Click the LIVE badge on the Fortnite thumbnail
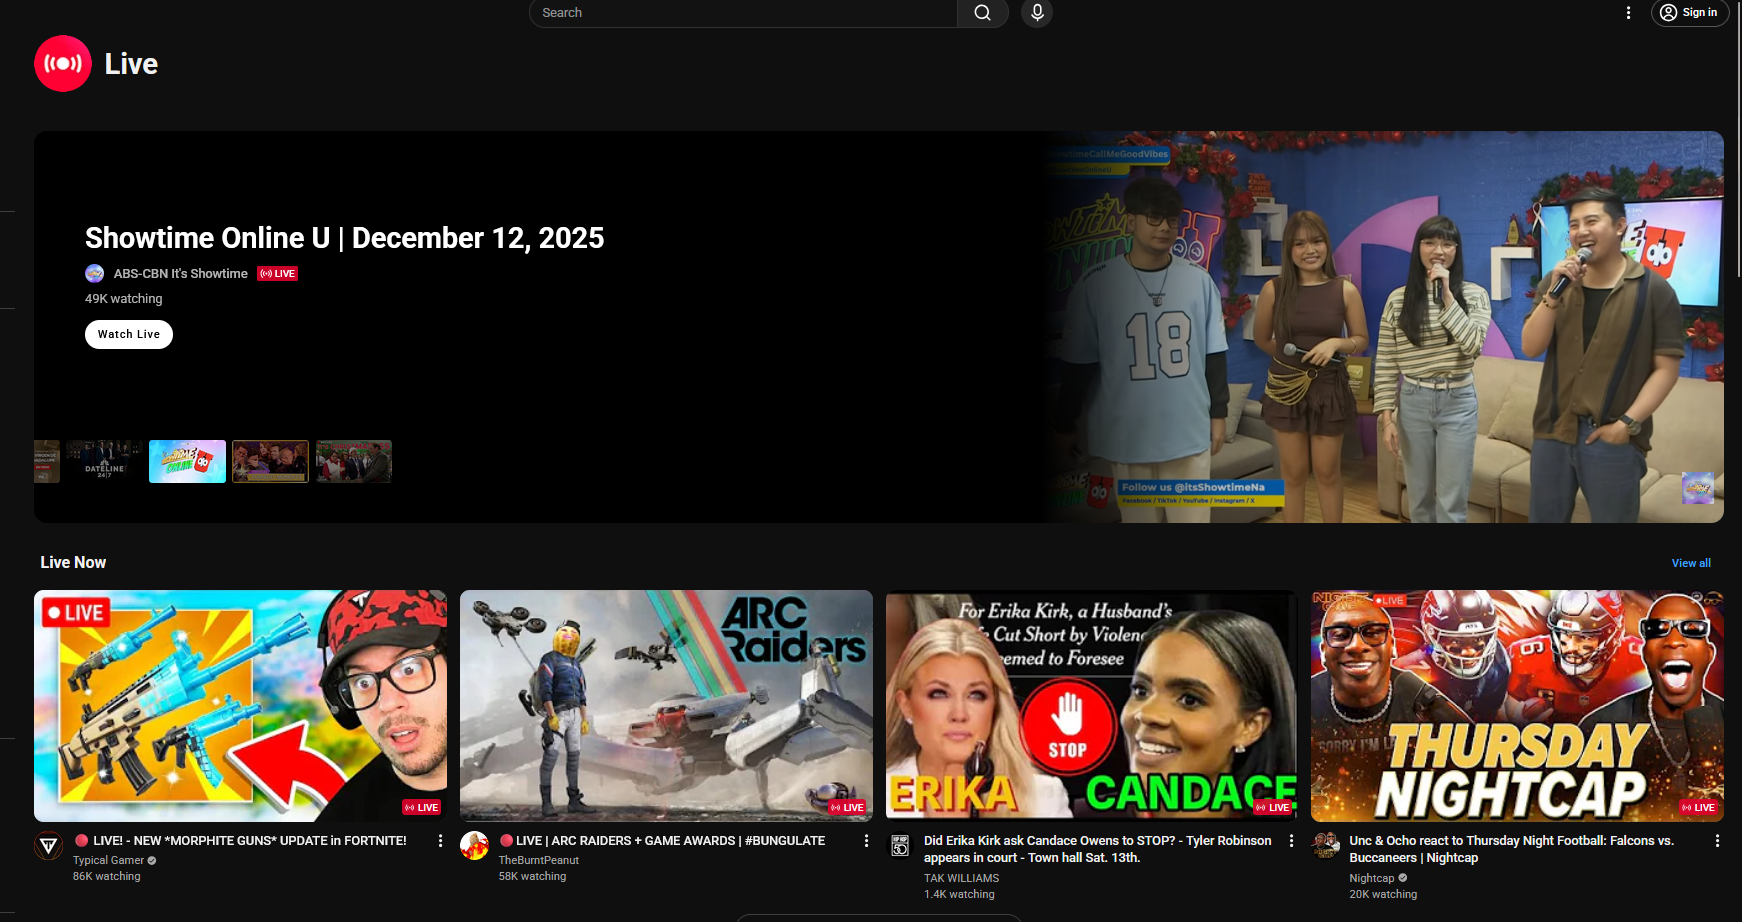This screenshot has width=1742, height=922. [x=422, y=807]
